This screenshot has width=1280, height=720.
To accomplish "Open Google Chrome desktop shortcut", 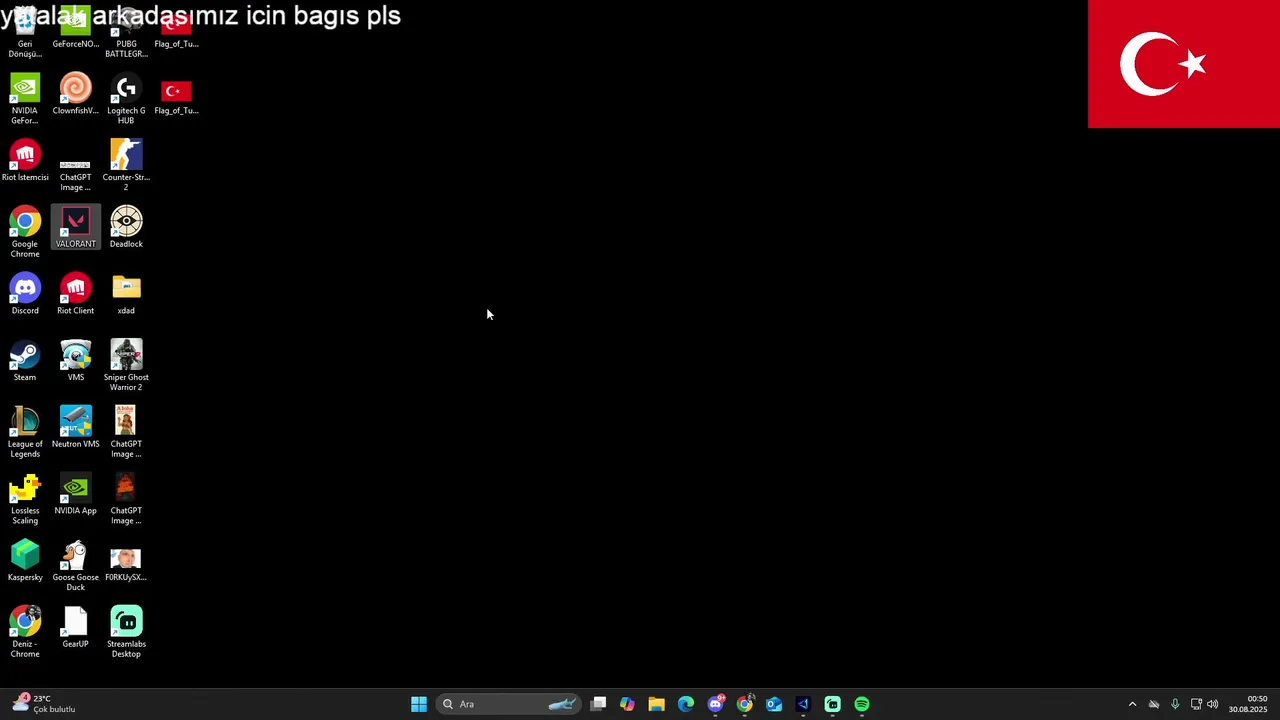I will click(x=25, y=232).
